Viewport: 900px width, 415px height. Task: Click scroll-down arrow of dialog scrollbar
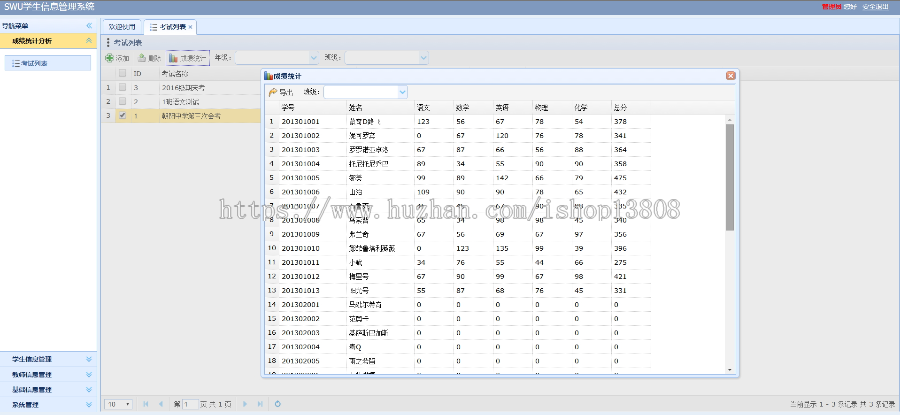point(730,370)
